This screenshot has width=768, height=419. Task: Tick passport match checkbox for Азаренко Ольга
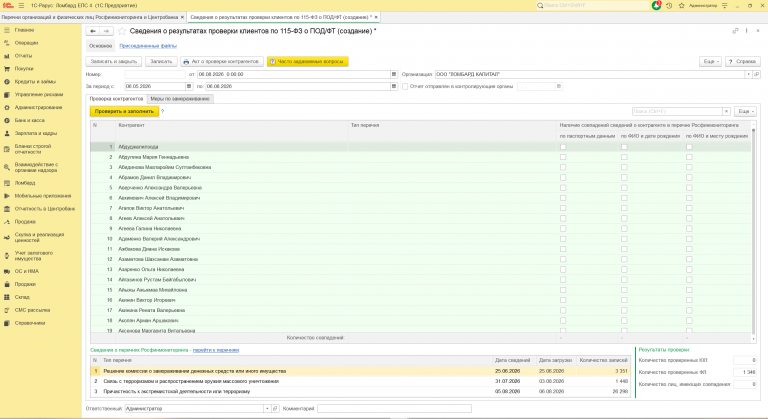[563, 269]
